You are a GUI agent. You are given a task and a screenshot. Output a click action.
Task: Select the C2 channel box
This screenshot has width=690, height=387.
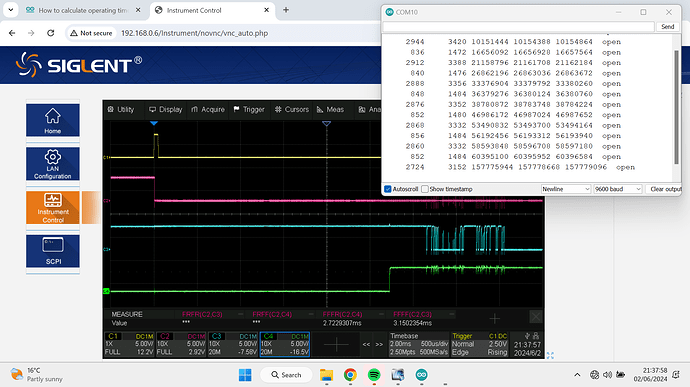pos(181,344)
